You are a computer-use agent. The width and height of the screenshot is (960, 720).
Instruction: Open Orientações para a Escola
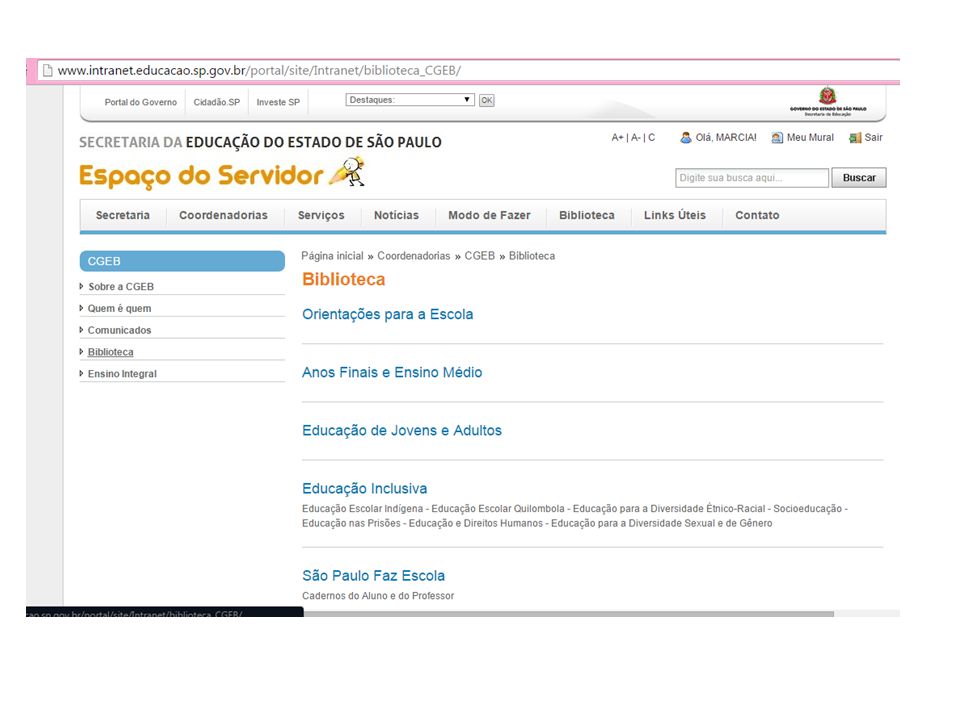pyautogui.click(x=388, y=315)
